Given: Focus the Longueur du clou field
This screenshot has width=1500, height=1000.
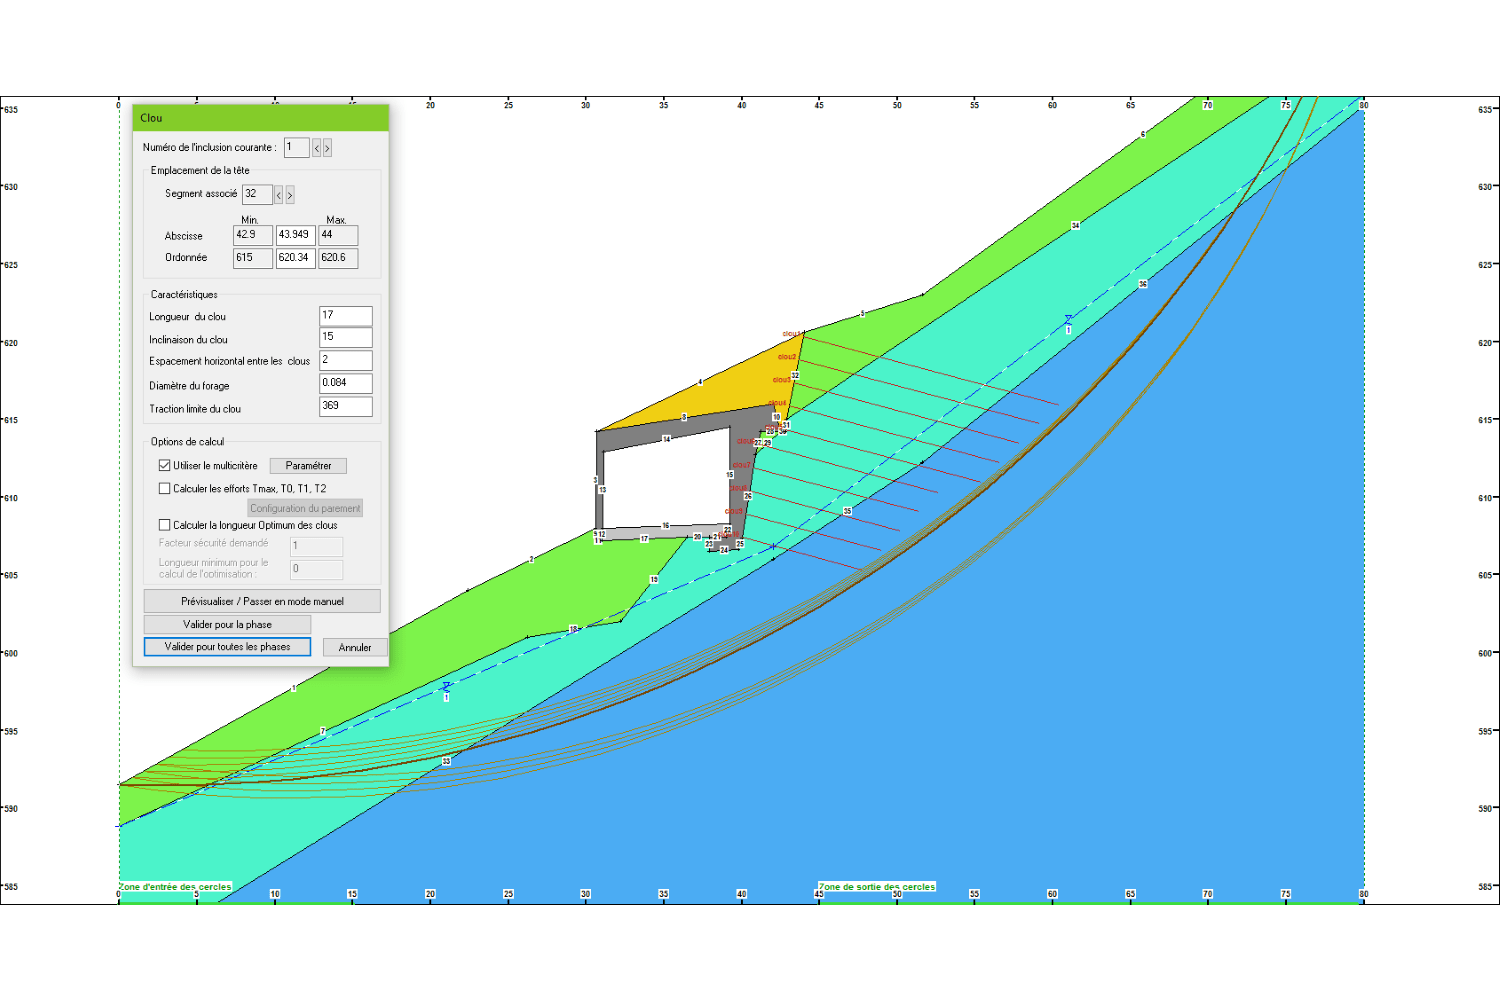Looking at the screenshot, I should coord(345,316).
